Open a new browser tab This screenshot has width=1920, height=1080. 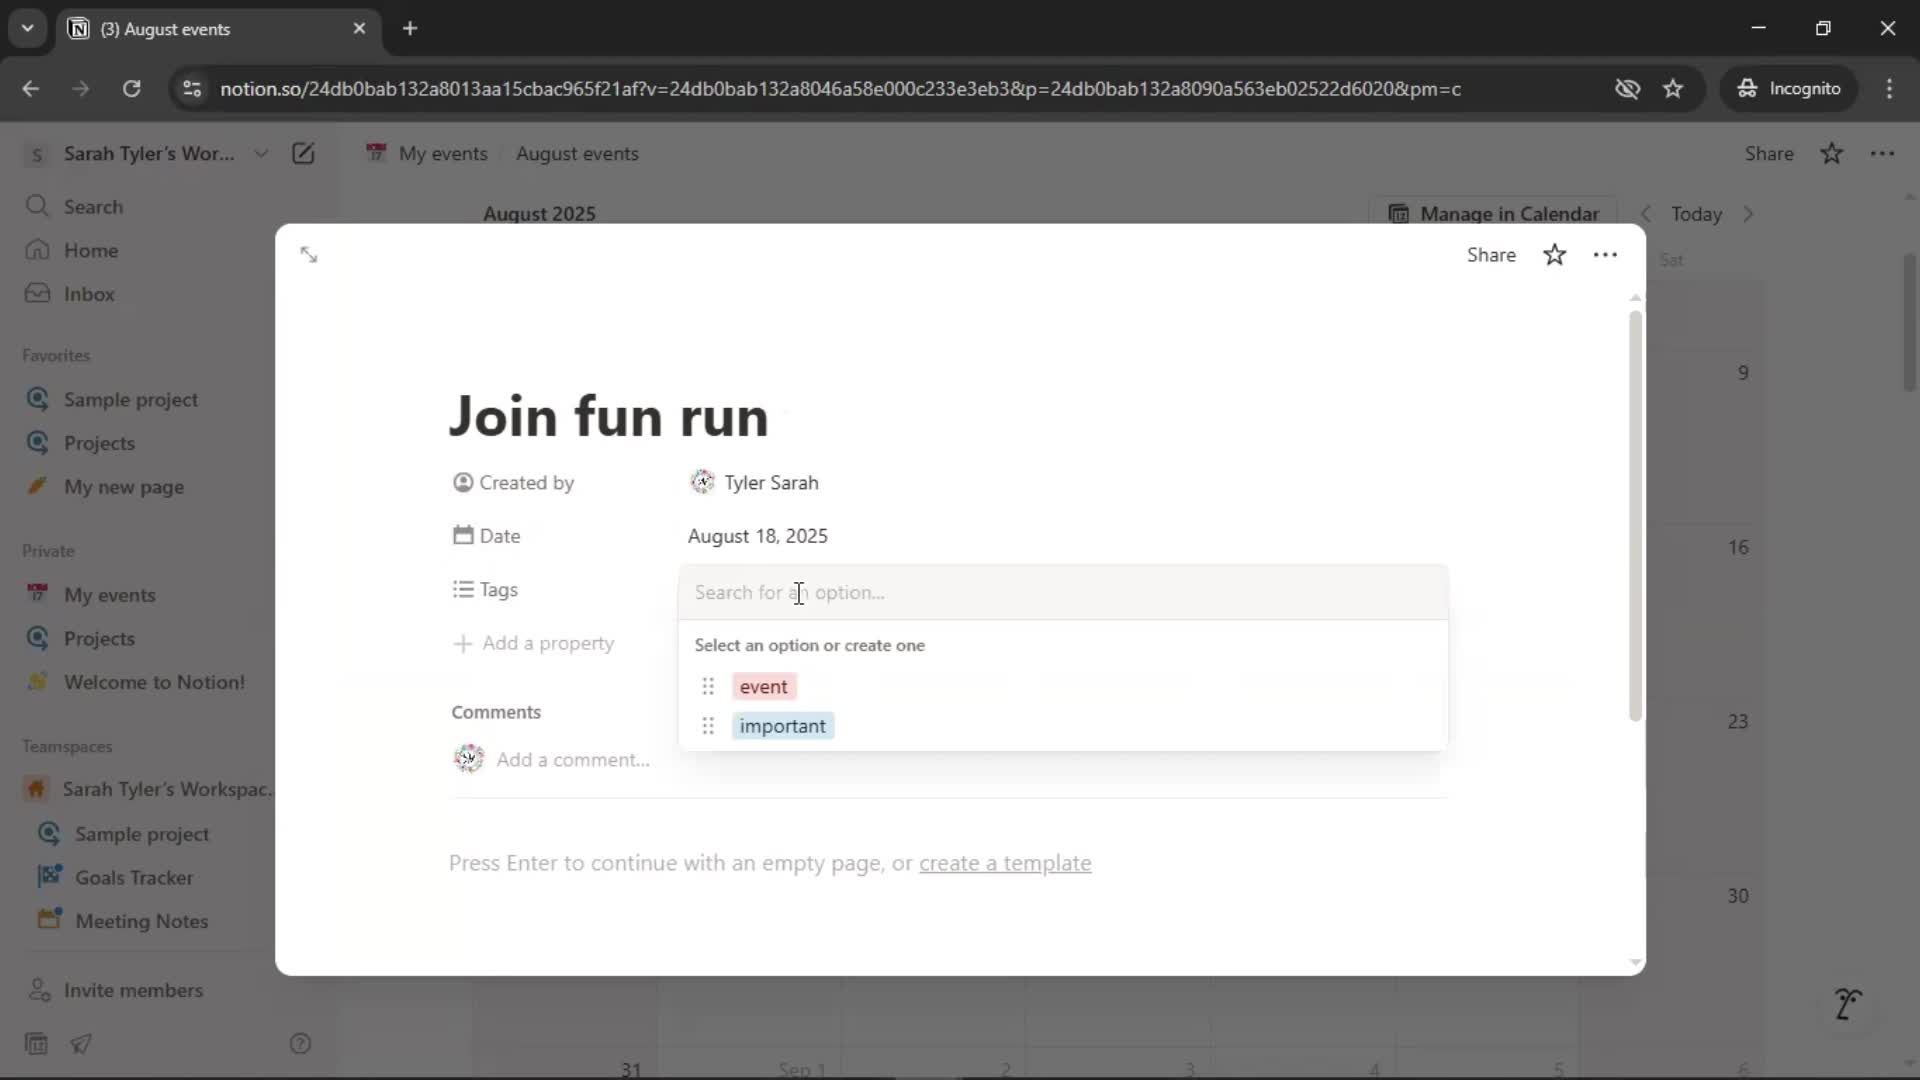(x=410, y=29)
